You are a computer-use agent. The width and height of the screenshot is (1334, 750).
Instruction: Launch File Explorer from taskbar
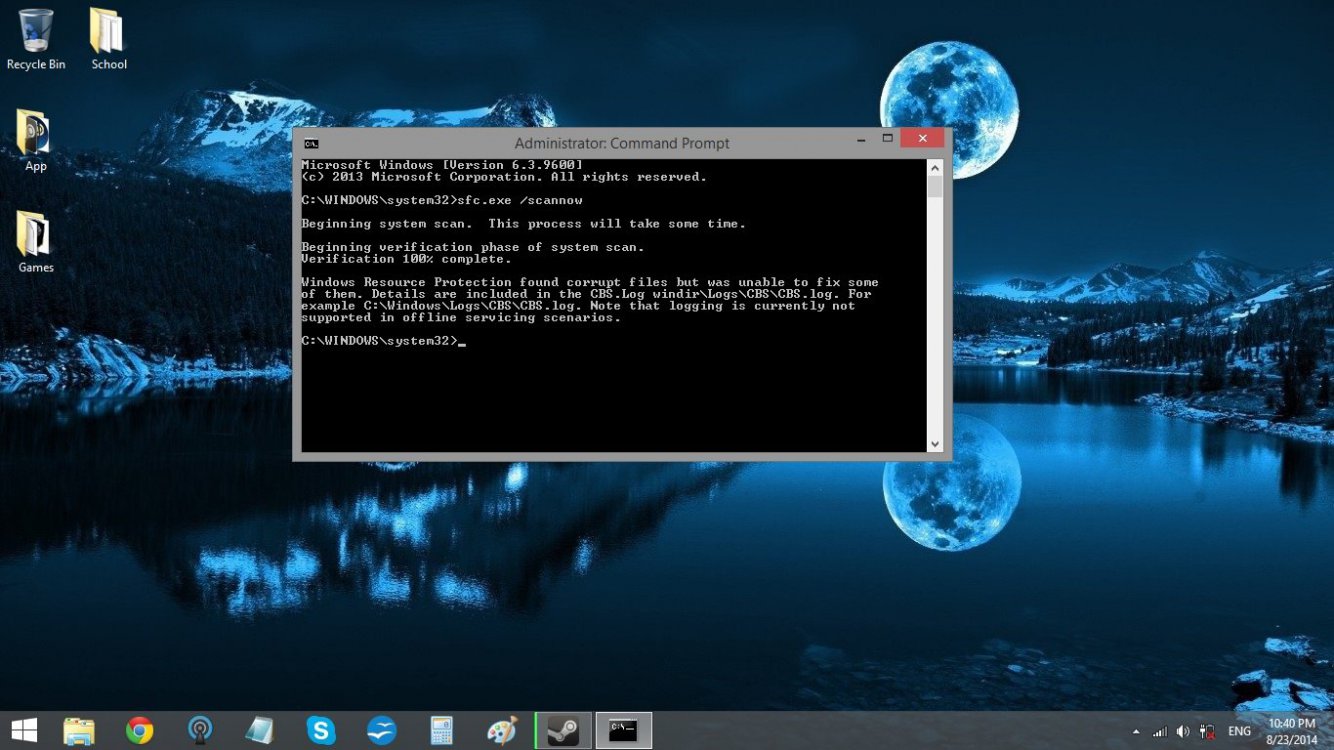[x=79, y=731]
